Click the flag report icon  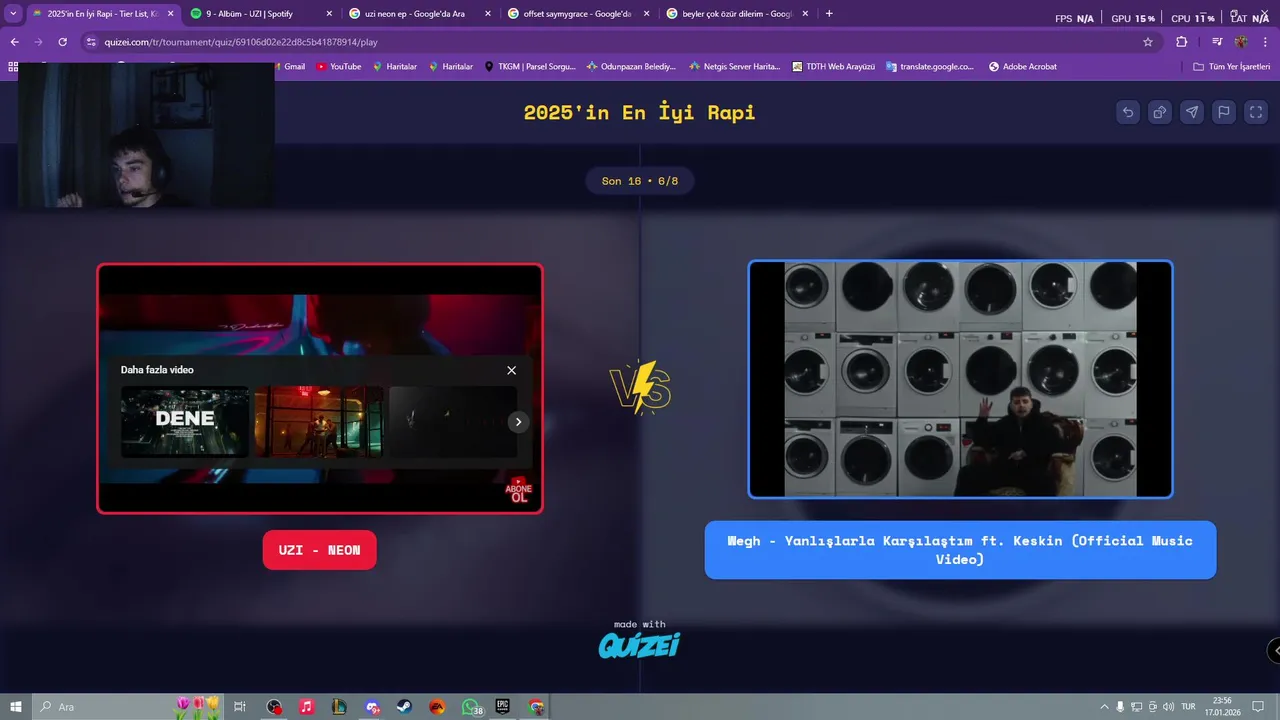pos(1224,112)
